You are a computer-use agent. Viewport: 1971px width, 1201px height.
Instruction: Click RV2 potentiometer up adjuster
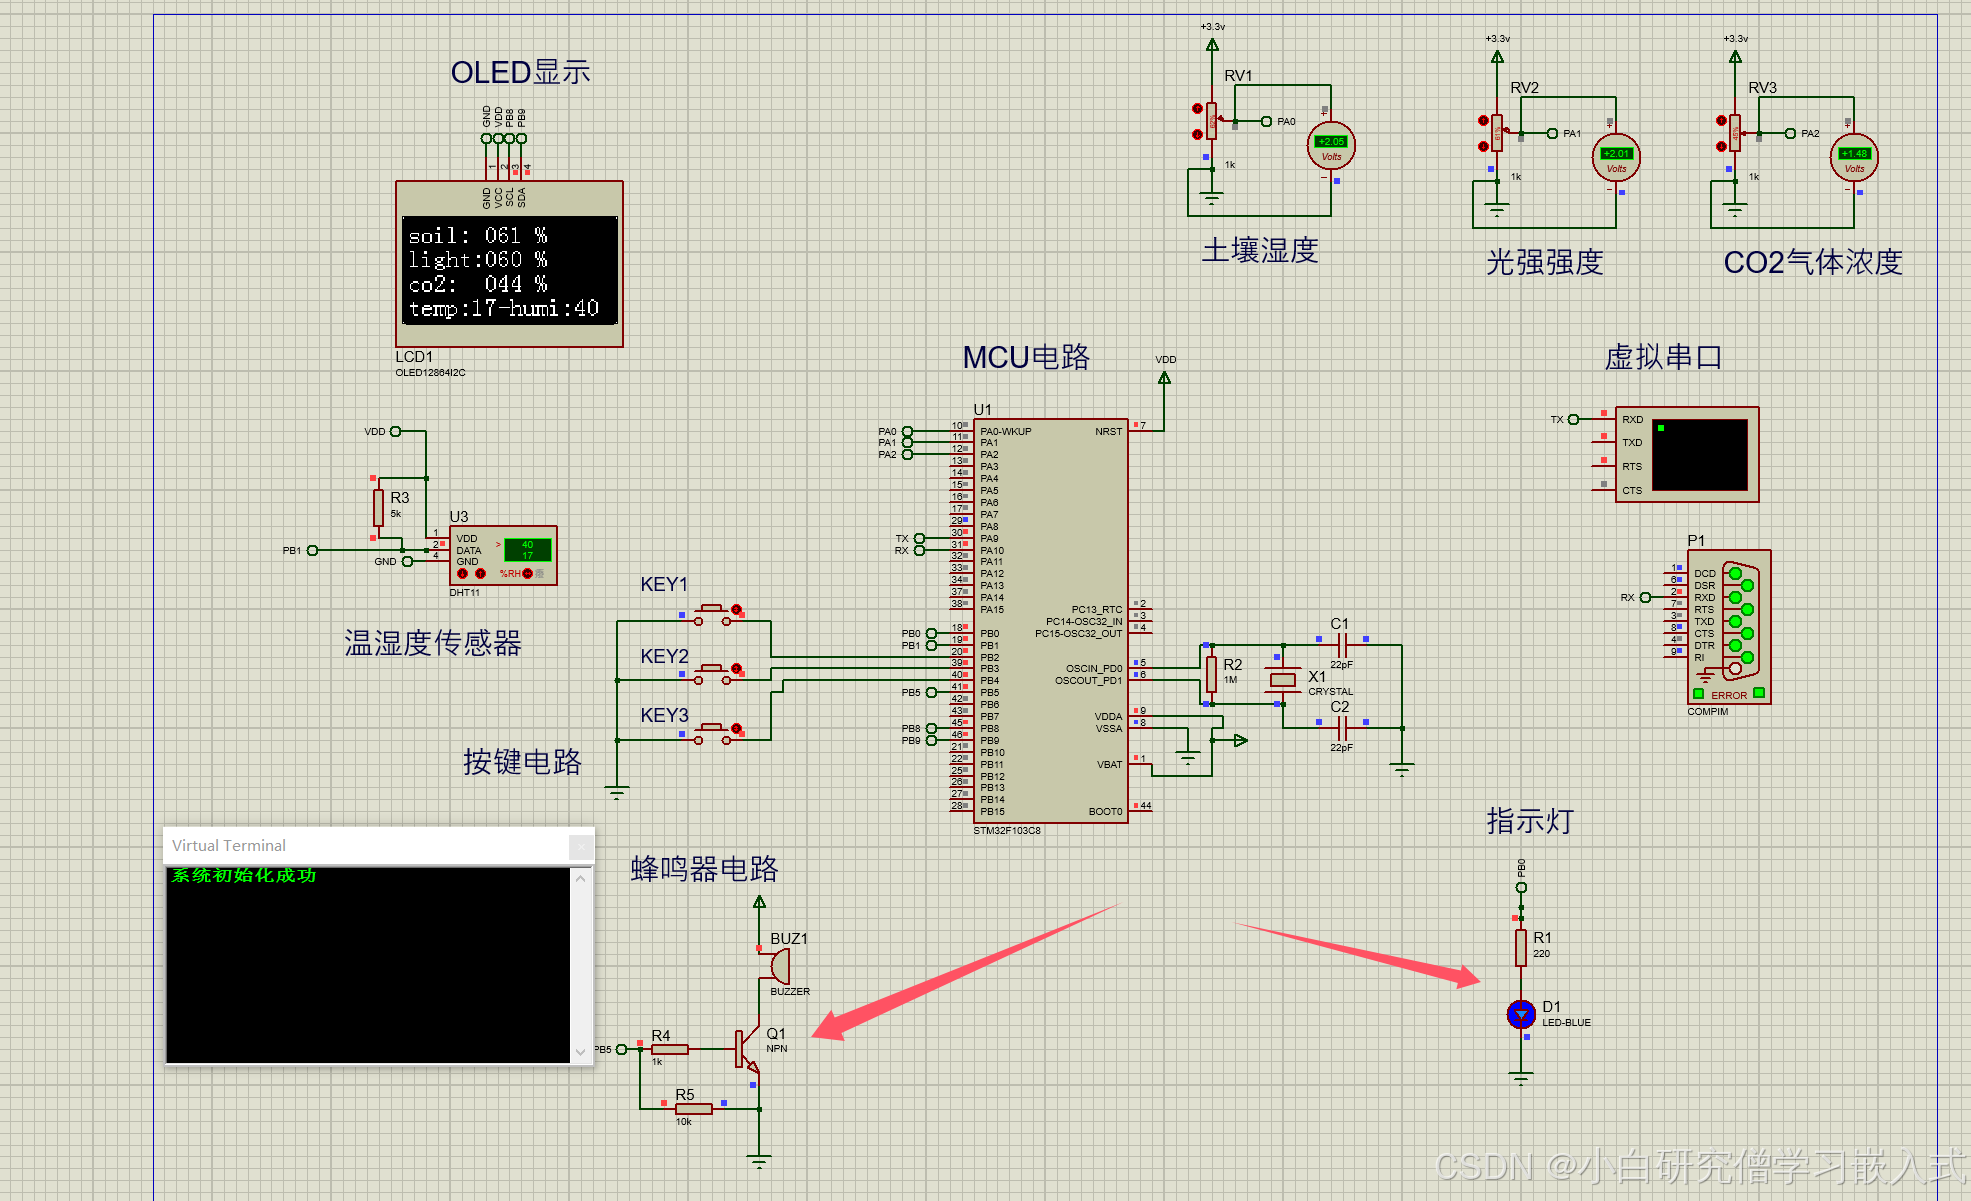click(x=1483, y=121)
